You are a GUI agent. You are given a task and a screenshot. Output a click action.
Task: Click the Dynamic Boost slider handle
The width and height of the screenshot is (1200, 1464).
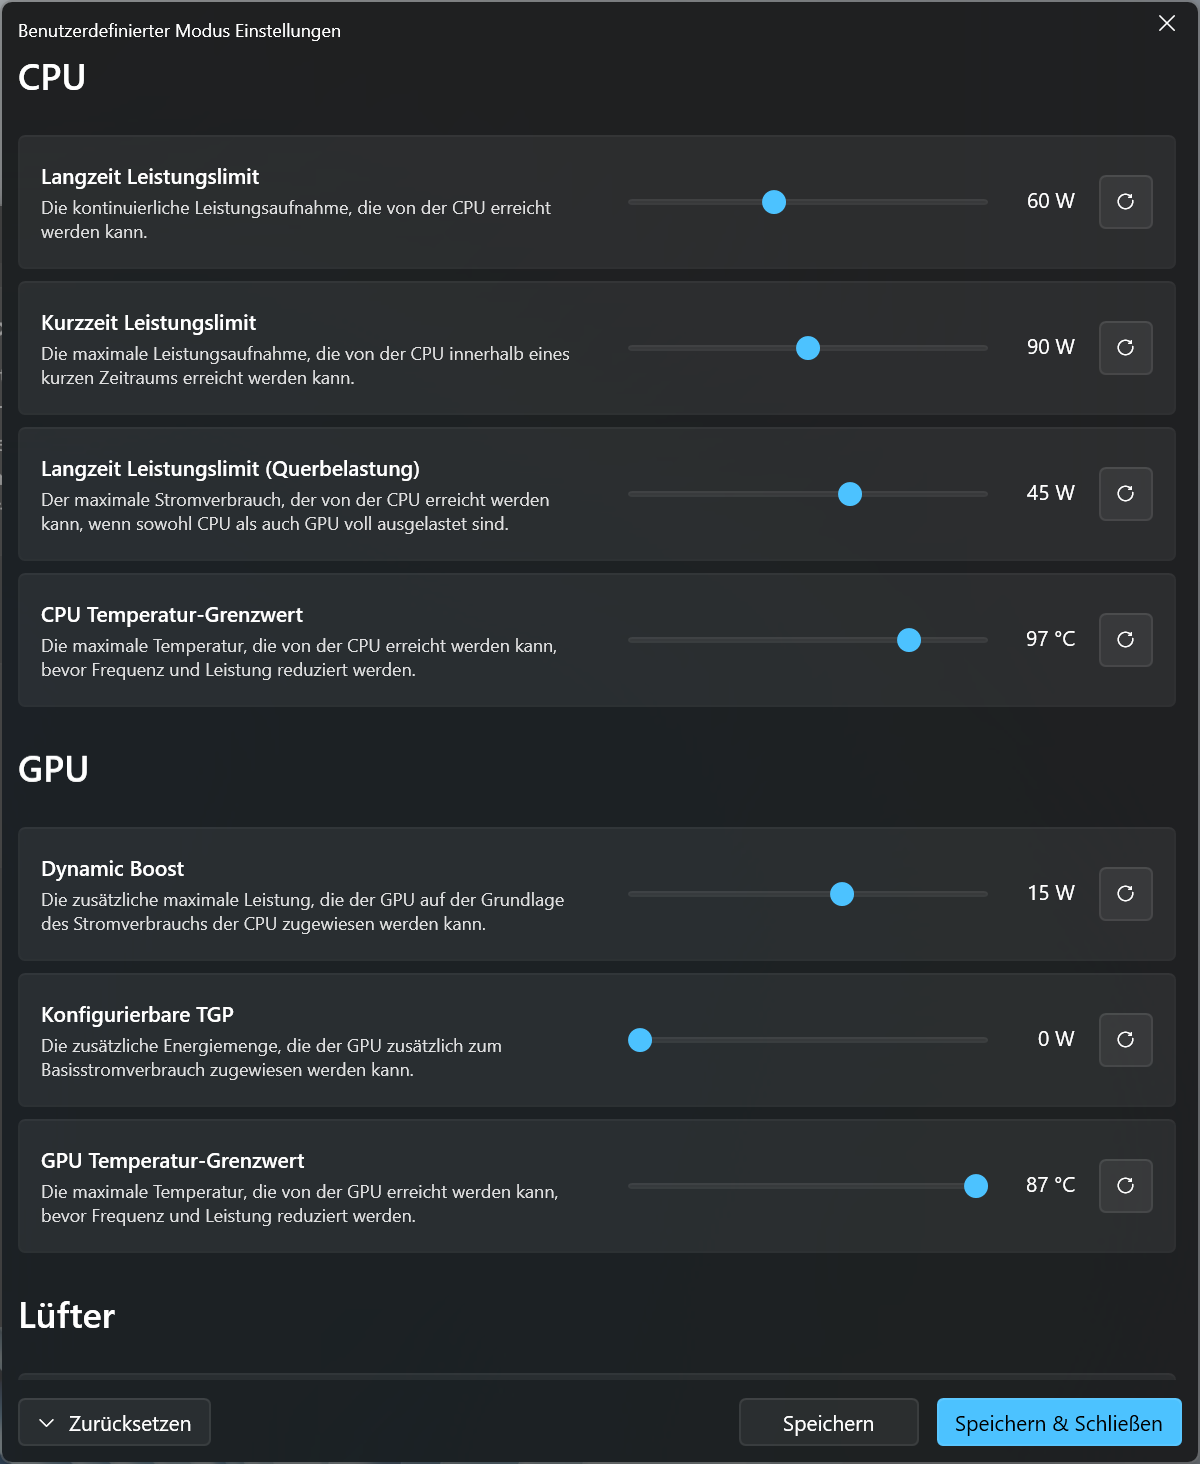tap(842, 894)
